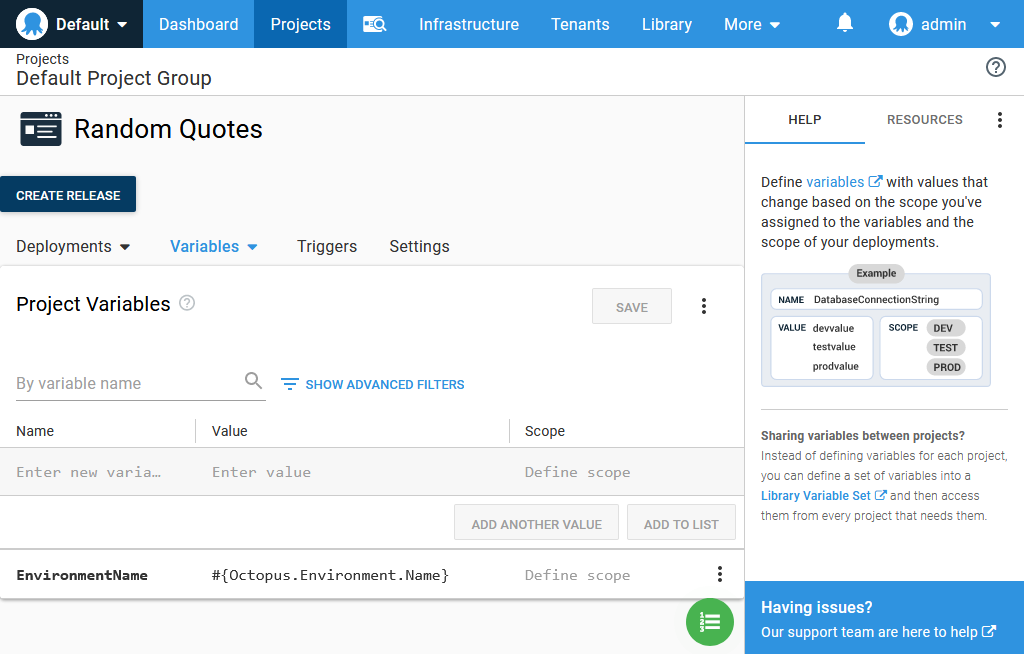The image size is (1024, 654).
Task: Click the Save button
Action: coord(632,306)
